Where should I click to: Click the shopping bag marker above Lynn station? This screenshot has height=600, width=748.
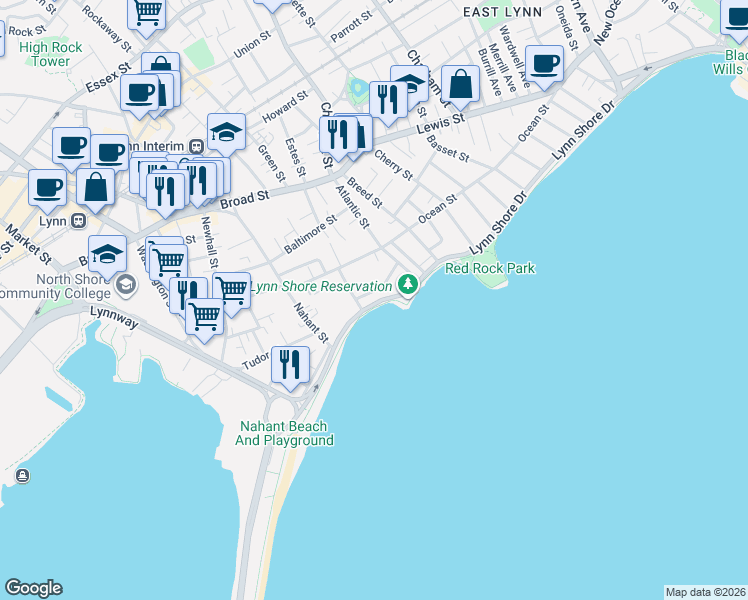point(95,189)
